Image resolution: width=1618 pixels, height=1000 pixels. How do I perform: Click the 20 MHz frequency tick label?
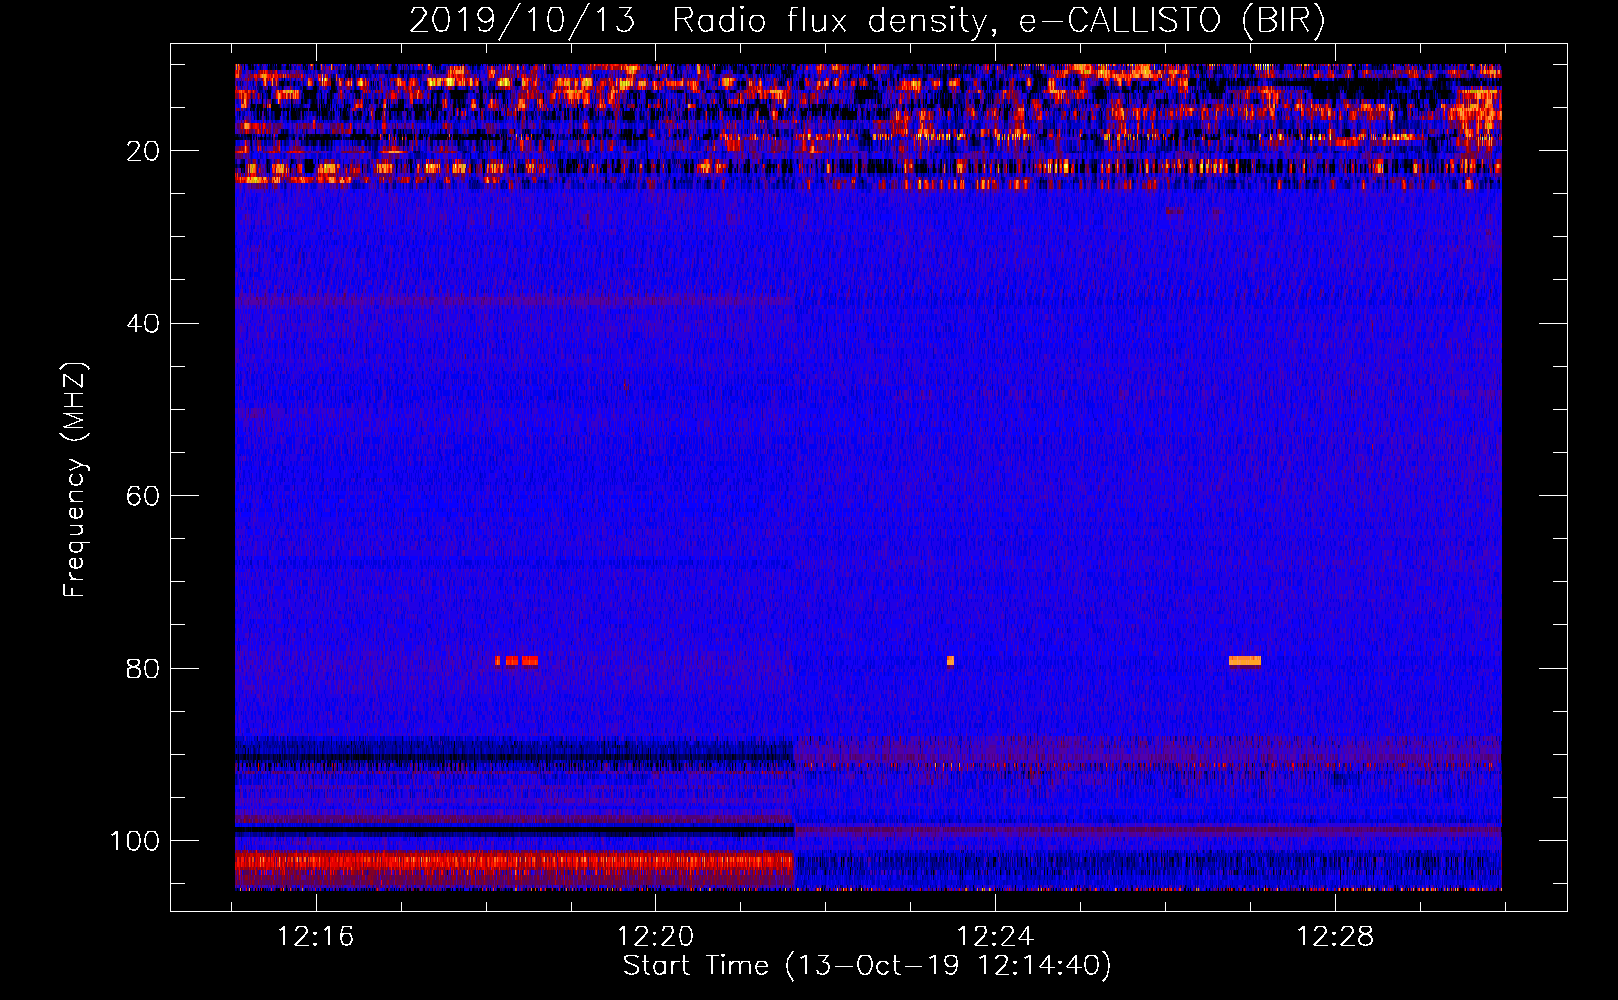click(x=144, y=151)
